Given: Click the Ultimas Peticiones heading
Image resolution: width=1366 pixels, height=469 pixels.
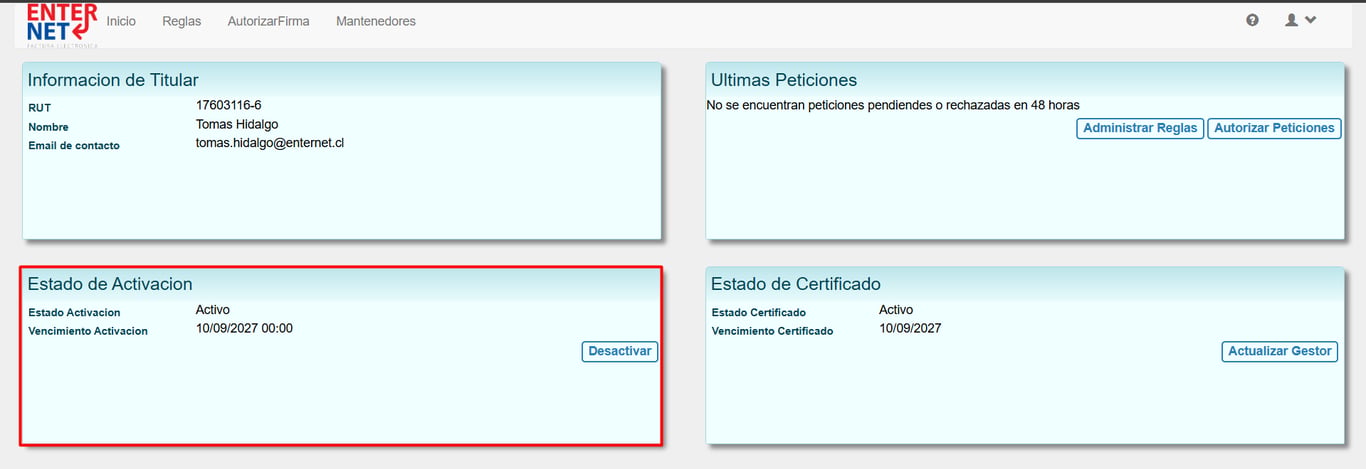Looking at the screenshot, I should click(784, 80).
